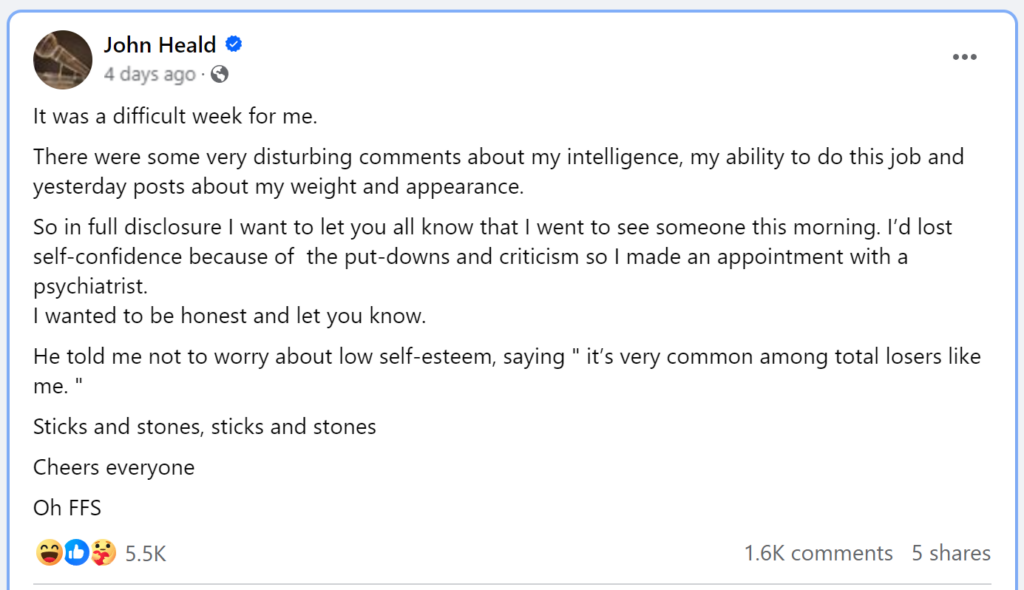This screenshot has width=1024, height=590.
Task: Click the 'Oh FFS' line
Action: [x=67, y=508]
